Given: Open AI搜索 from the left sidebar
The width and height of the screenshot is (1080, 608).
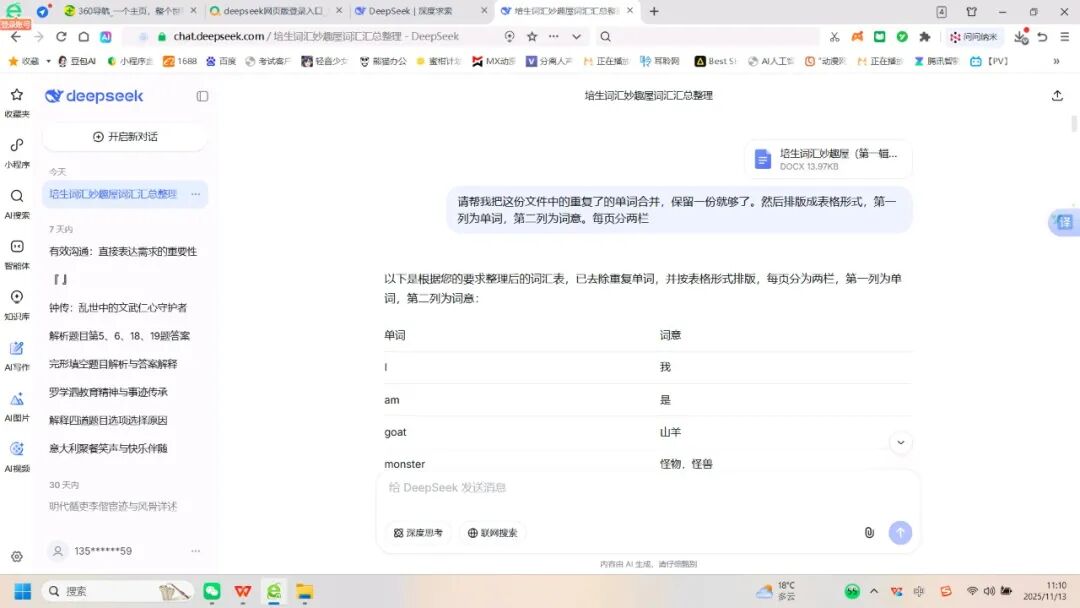Looking at the screenshot, I should 17,205.
